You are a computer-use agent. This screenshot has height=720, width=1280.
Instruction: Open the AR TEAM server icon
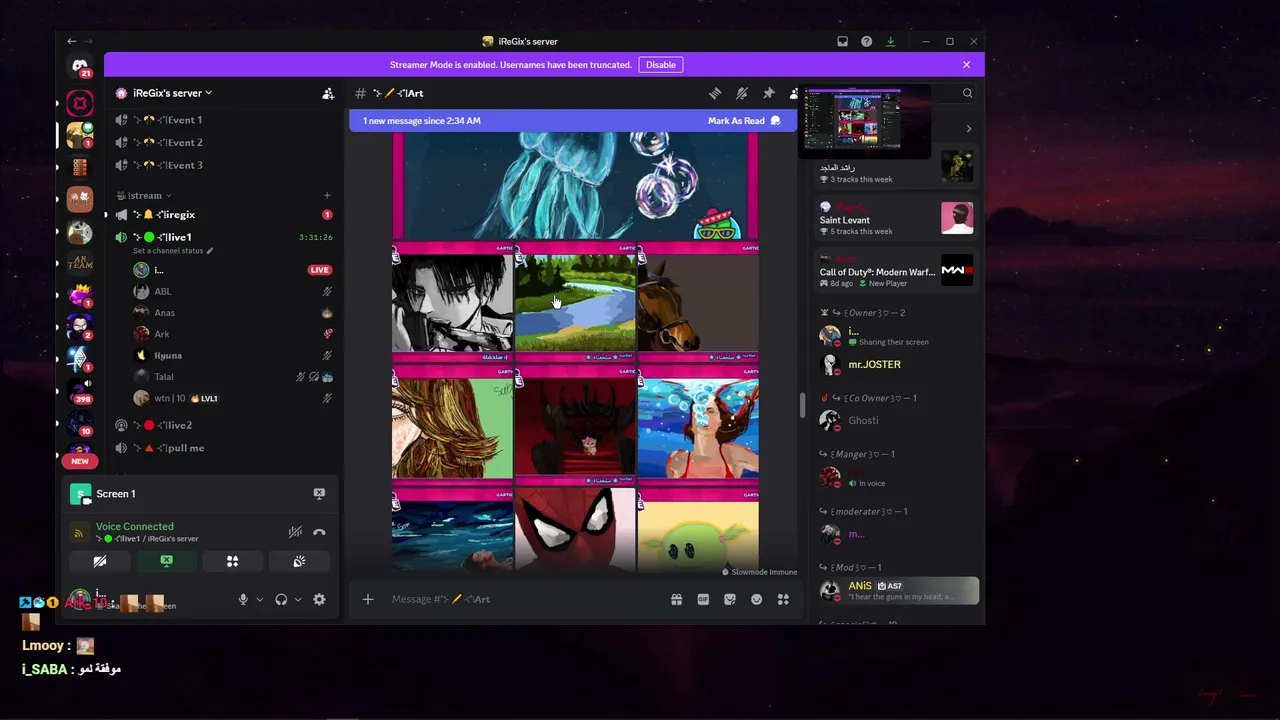[x=80, y=262]
